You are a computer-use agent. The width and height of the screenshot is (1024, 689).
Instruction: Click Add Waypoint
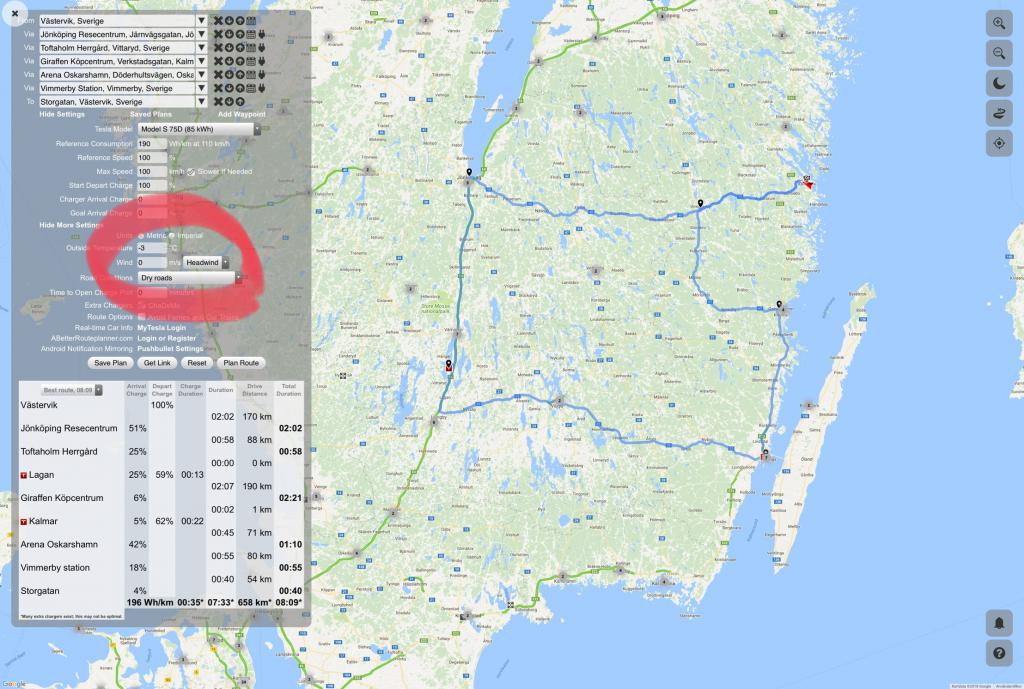[x=242, y=114]
